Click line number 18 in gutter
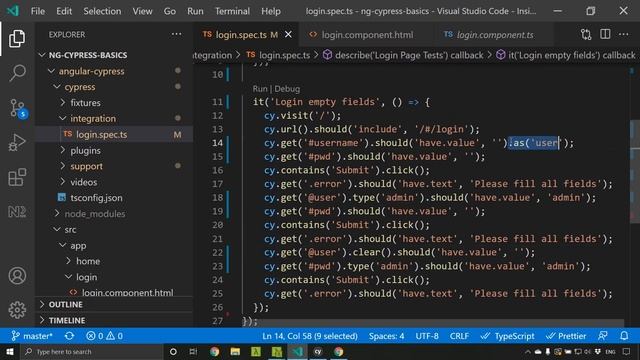Screen dimensions: 640x360 [217, 198]
